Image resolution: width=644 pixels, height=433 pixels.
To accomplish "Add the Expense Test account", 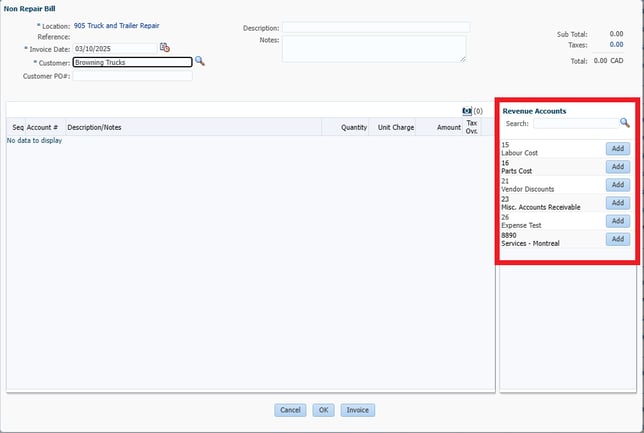I will point(617,221).
